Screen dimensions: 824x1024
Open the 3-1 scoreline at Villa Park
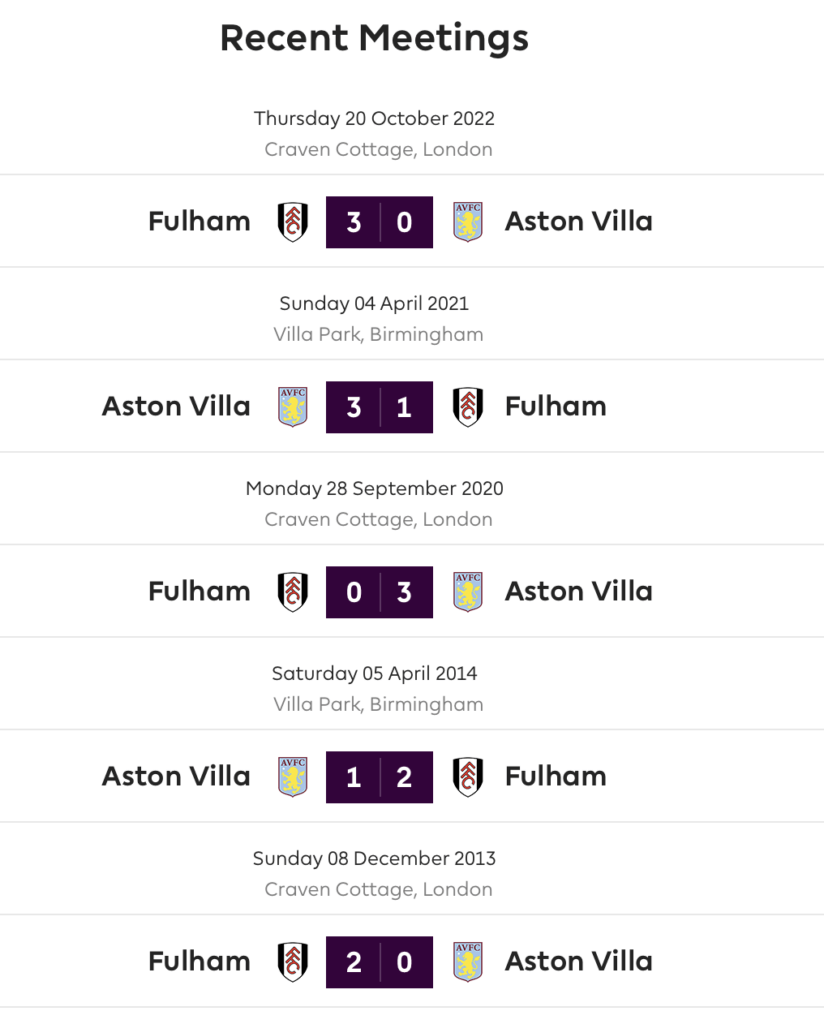point(379,407)
